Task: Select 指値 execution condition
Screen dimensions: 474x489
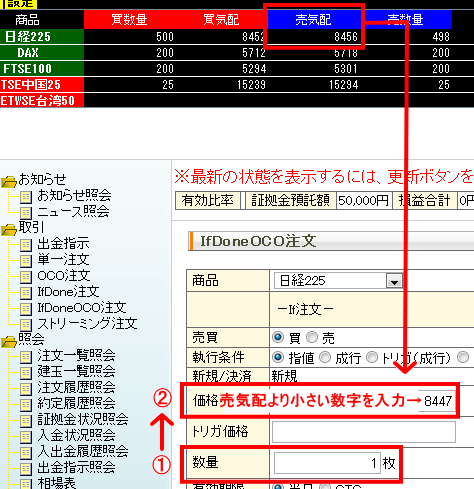Action: tap(278, 357)
